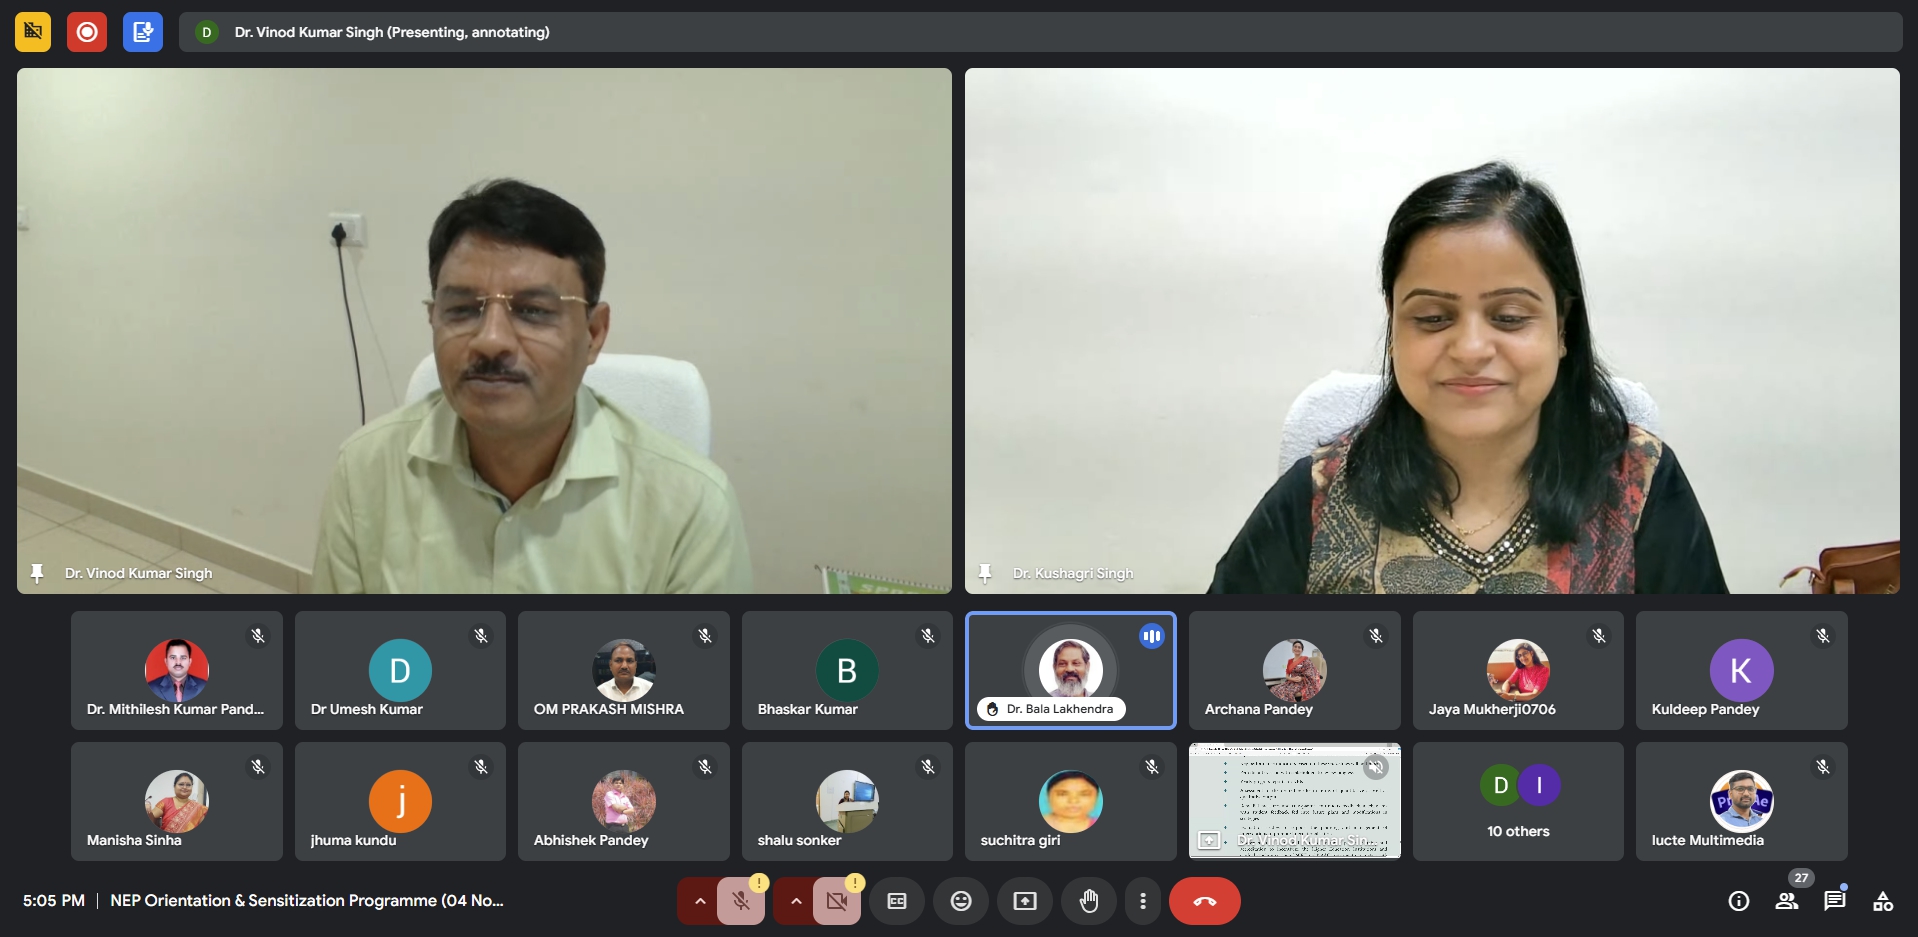The image size is (1918, 937).
Task: Click the blue transcription indicator icon
Action: pyautogui.click(x=142, y=32)
